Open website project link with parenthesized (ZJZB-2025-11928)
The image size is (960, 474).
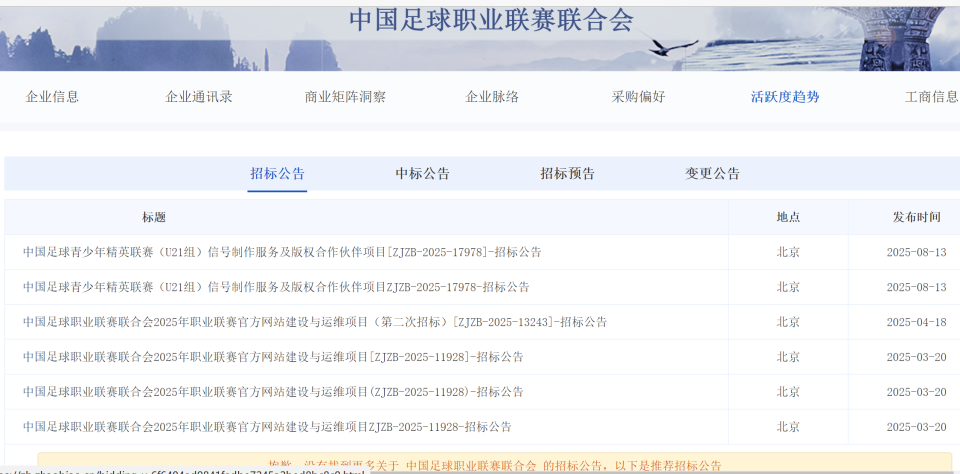pos(273,392)
